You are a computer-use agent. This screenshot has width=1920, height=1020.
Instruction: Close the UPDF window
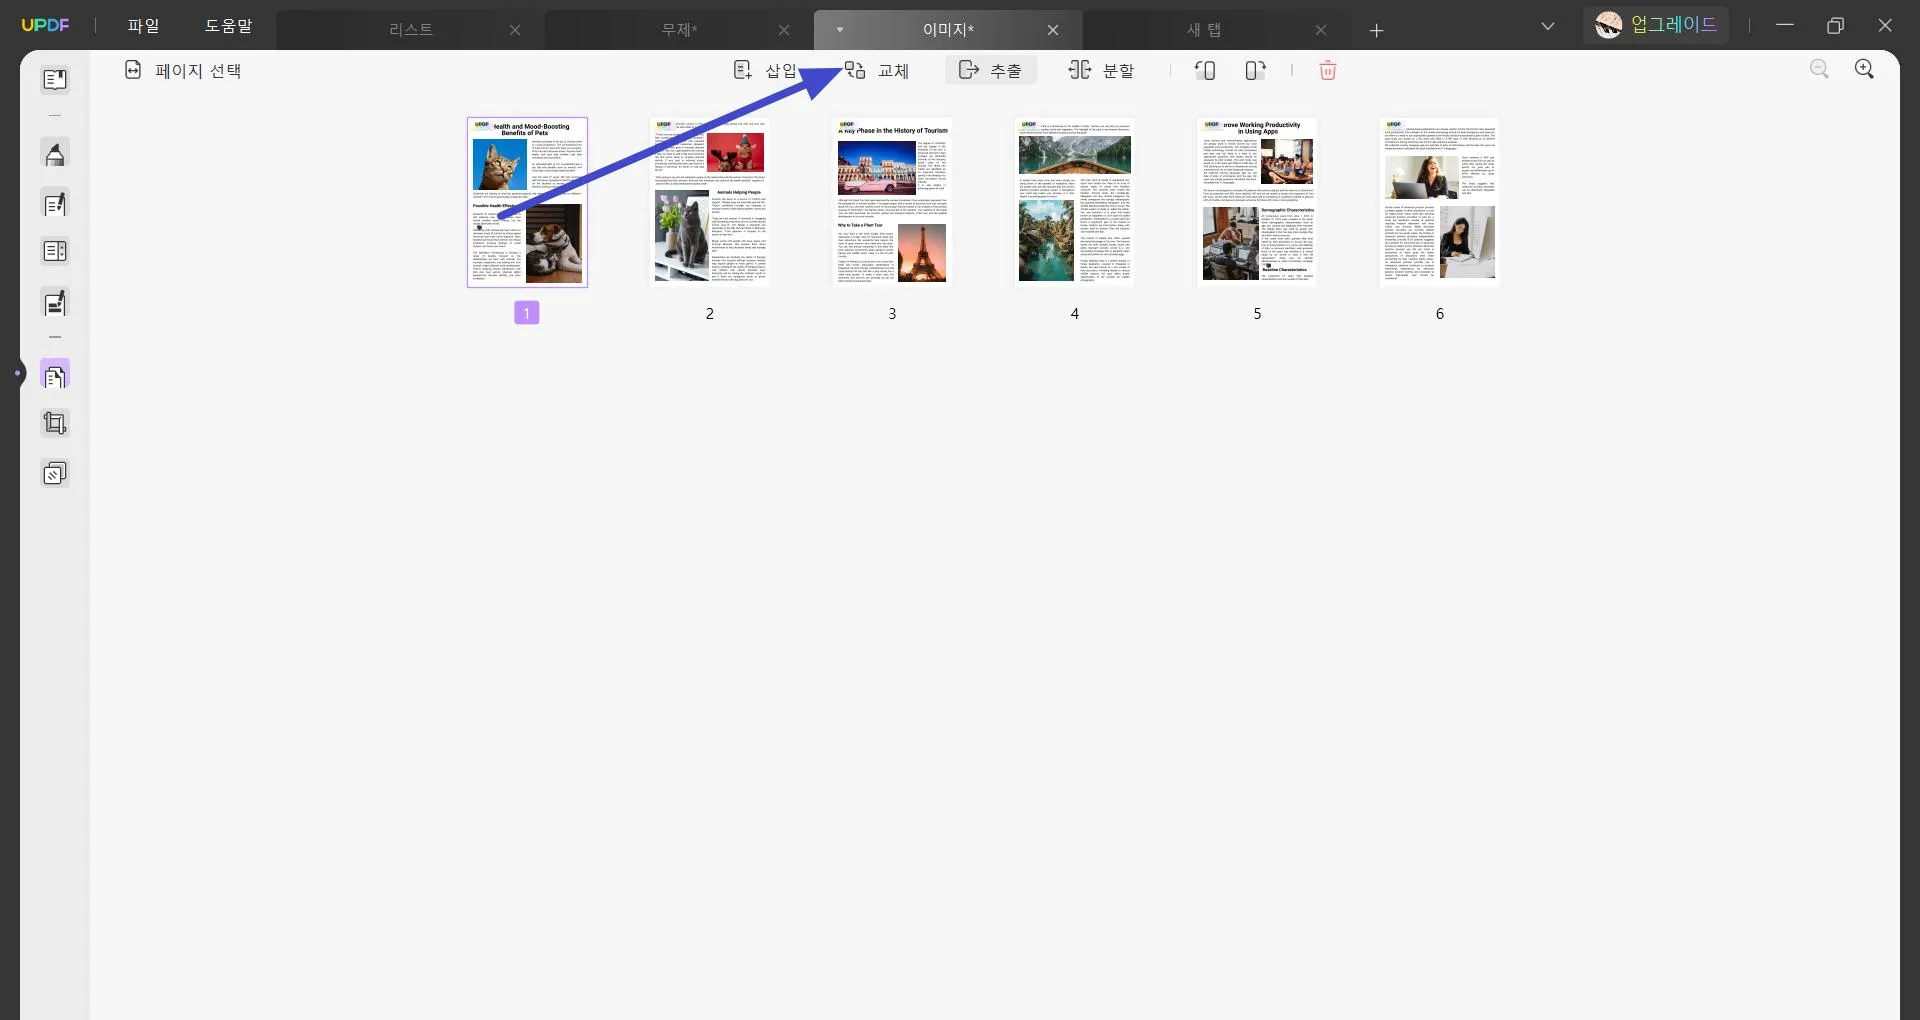tap(1885, 25)
